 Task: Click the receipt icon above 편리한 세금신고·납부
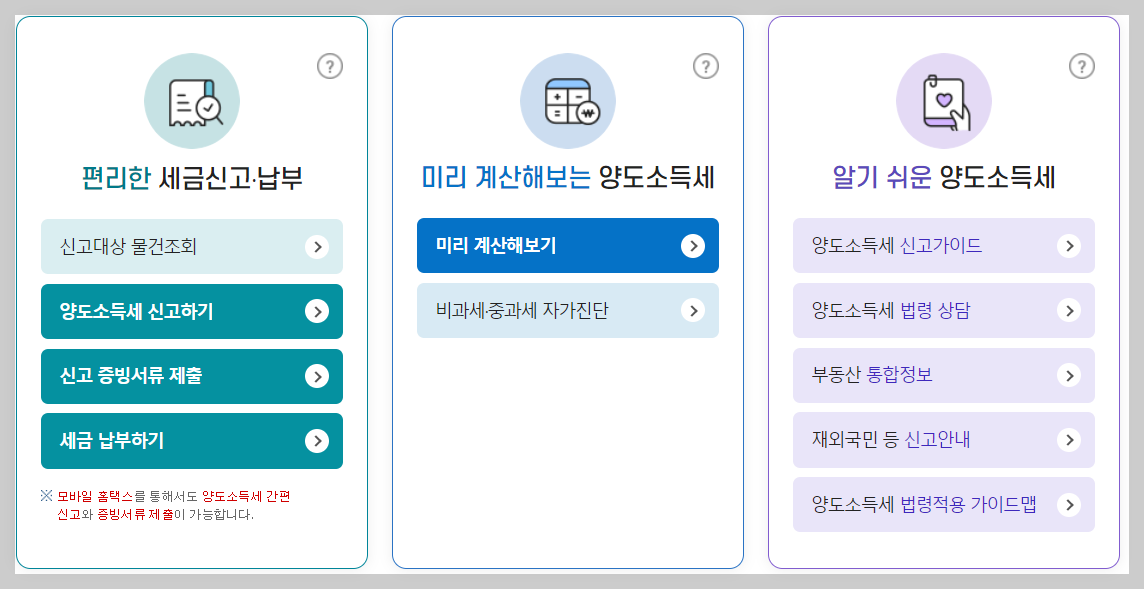click(191, 100)
